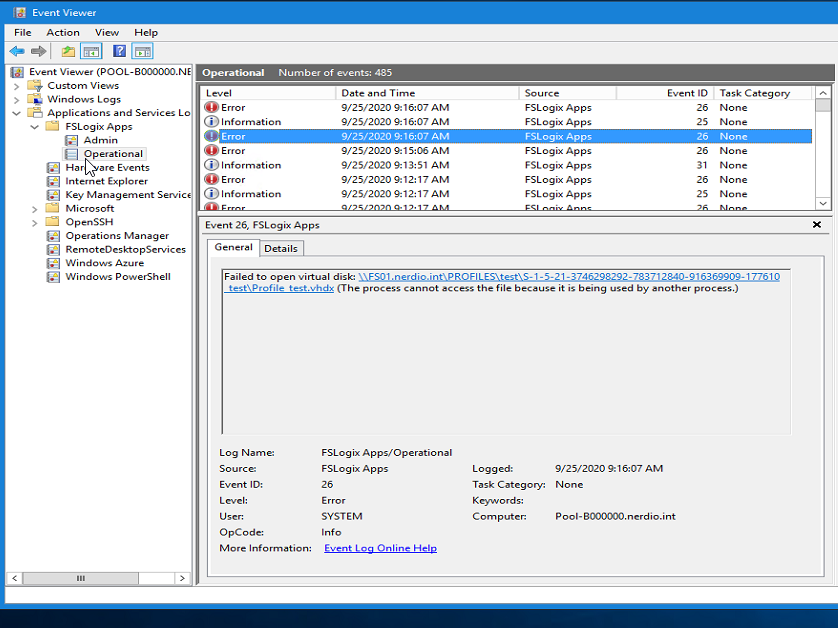Sort events by Level column header
The height and width of the screenshot is (628, 838).
(x=269, y=93)
